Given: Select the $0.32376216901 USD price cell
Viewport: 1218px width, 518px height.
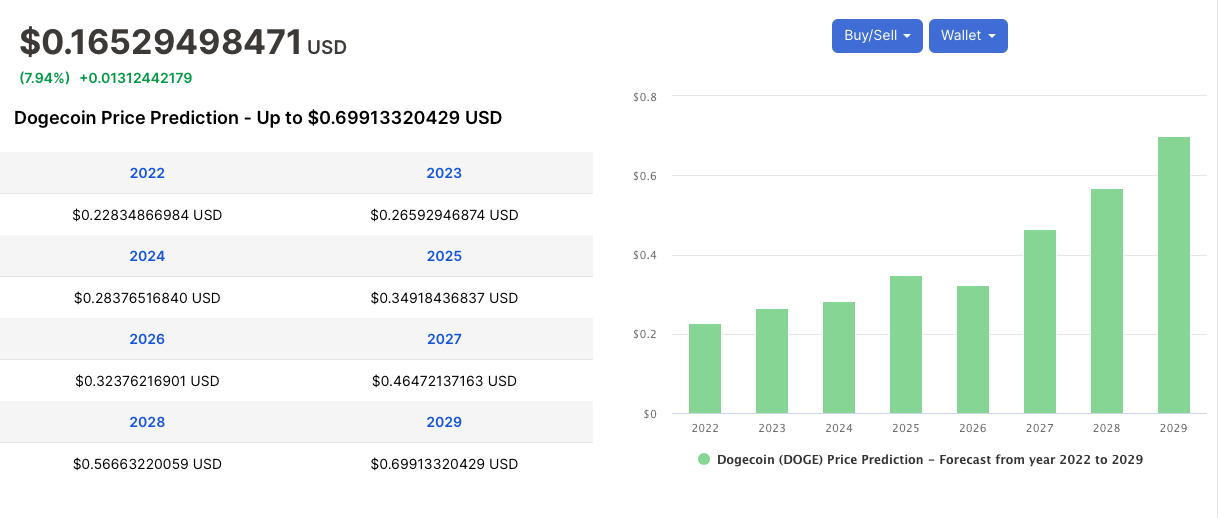Looking at the screenshot, I should pyautogui.click(x=147, y=381).
